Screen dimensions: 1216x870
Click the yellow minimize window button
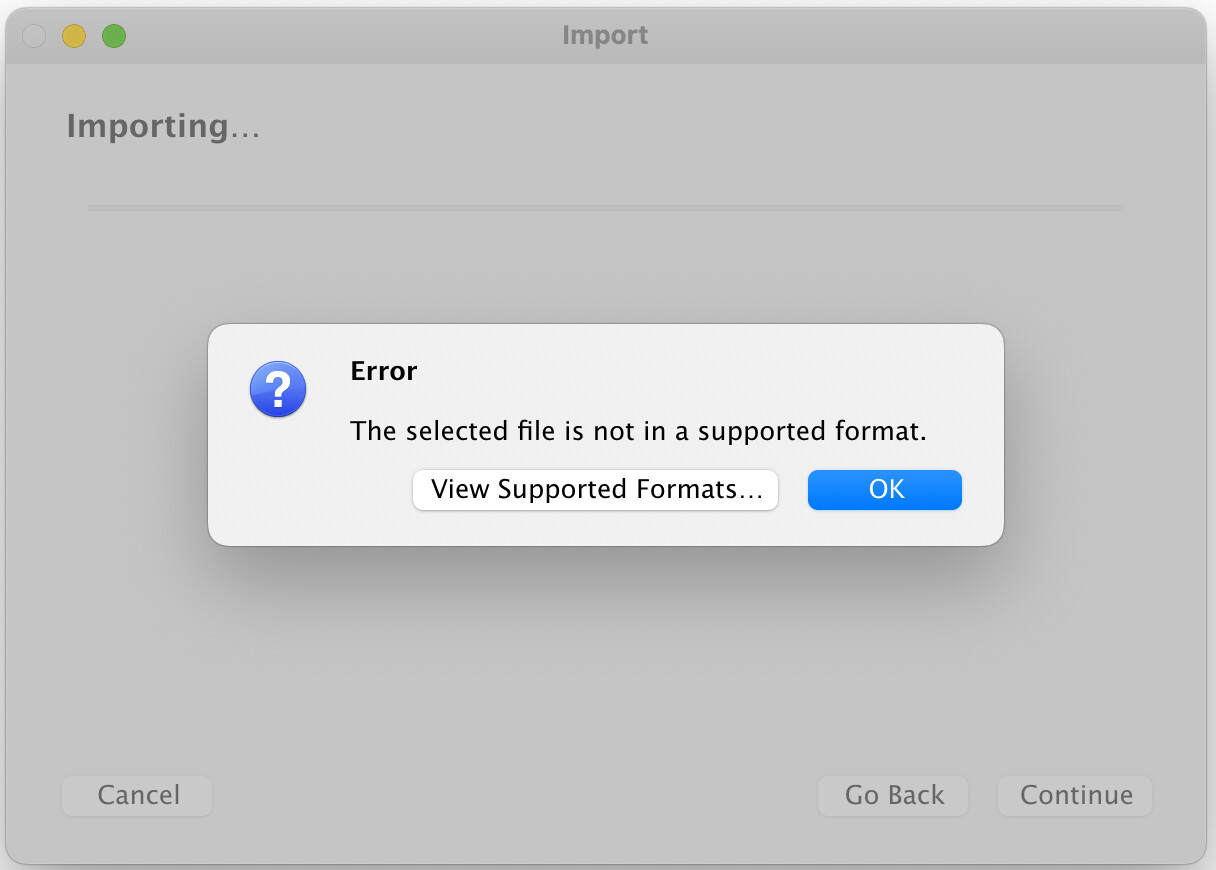74,36
